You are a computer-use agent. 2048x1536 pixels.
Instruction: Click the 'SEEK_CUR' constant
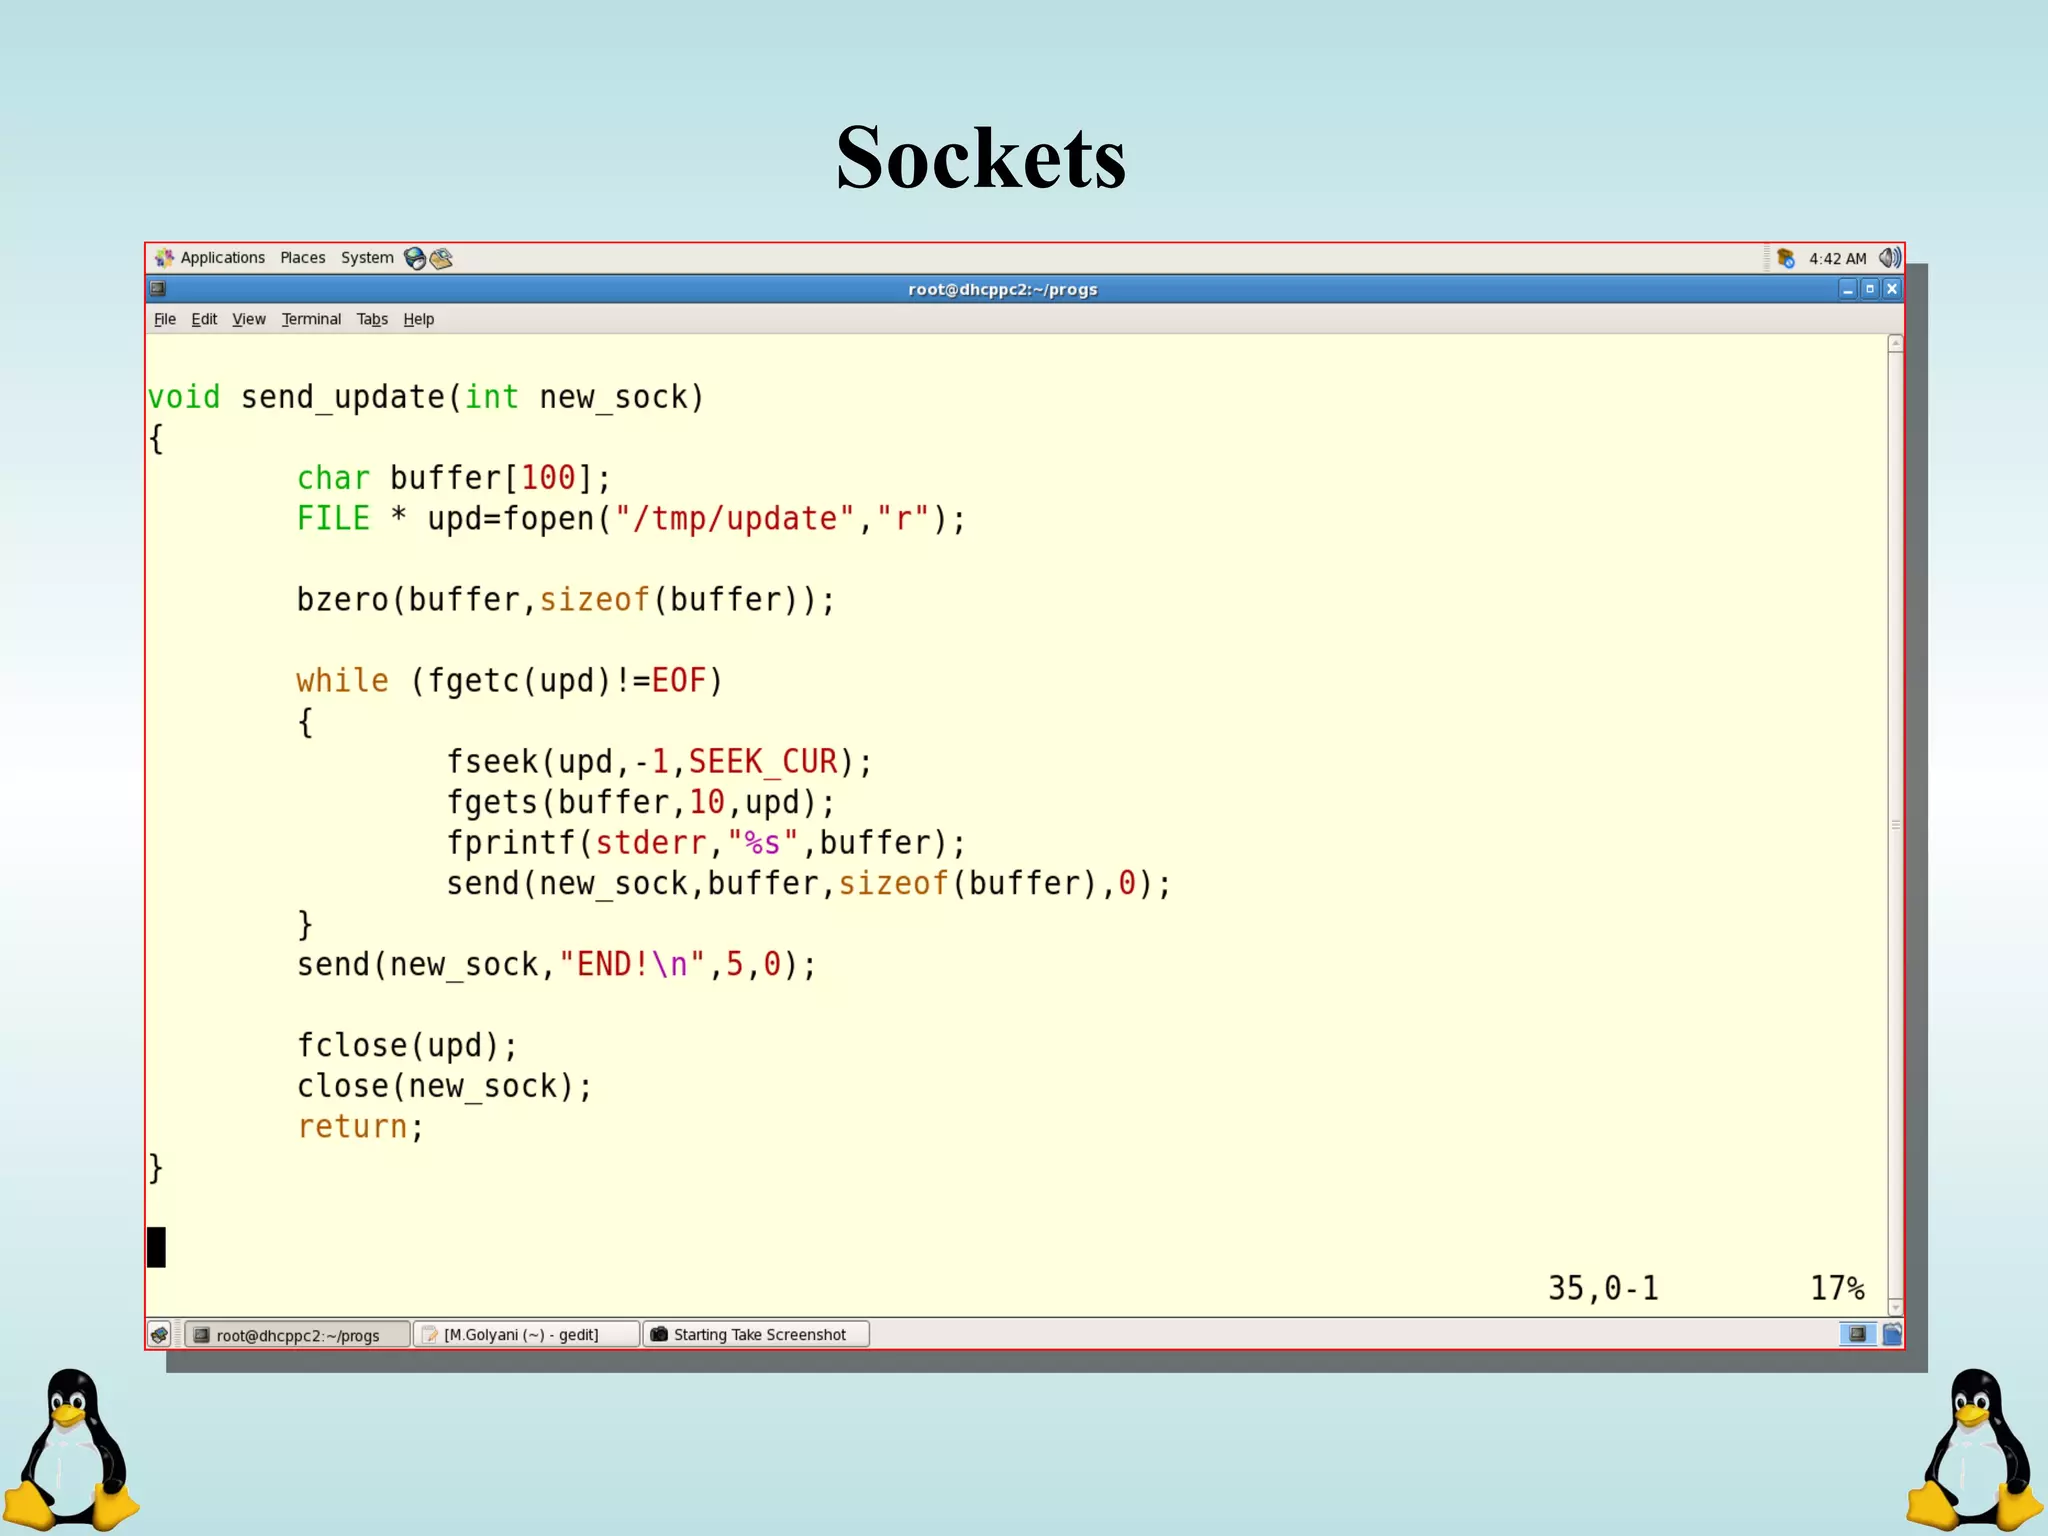point(762,762)
